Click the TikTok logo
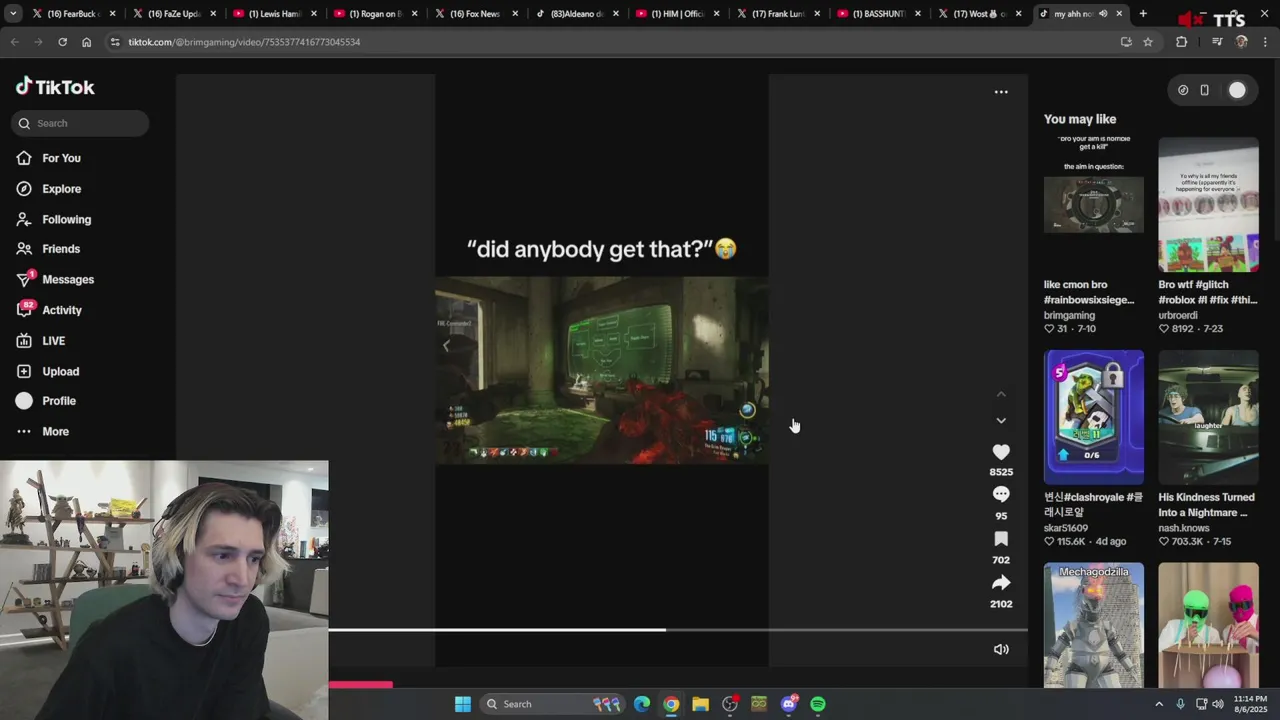1280x720 pixels. click(55, 87)
